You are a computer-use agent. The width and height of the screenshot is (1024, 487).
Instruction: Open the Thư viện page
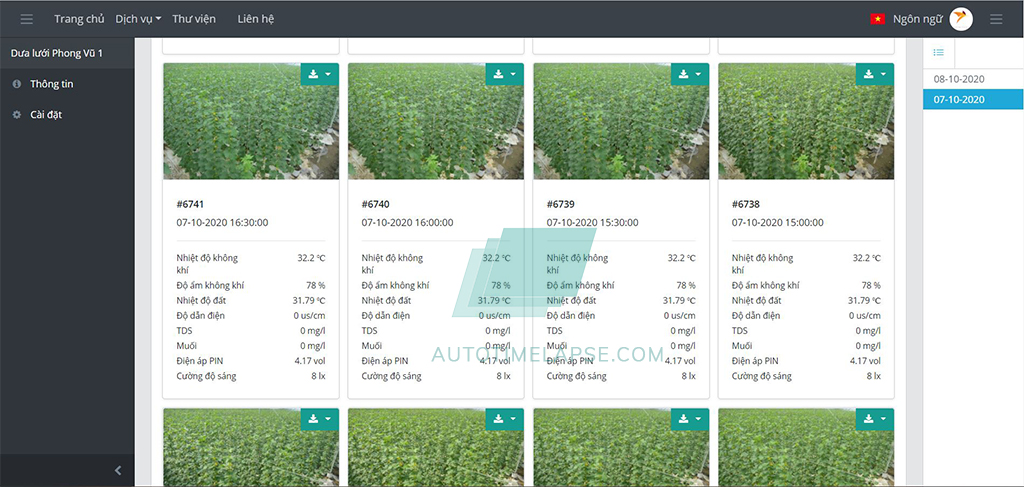[x=194, y=19]
